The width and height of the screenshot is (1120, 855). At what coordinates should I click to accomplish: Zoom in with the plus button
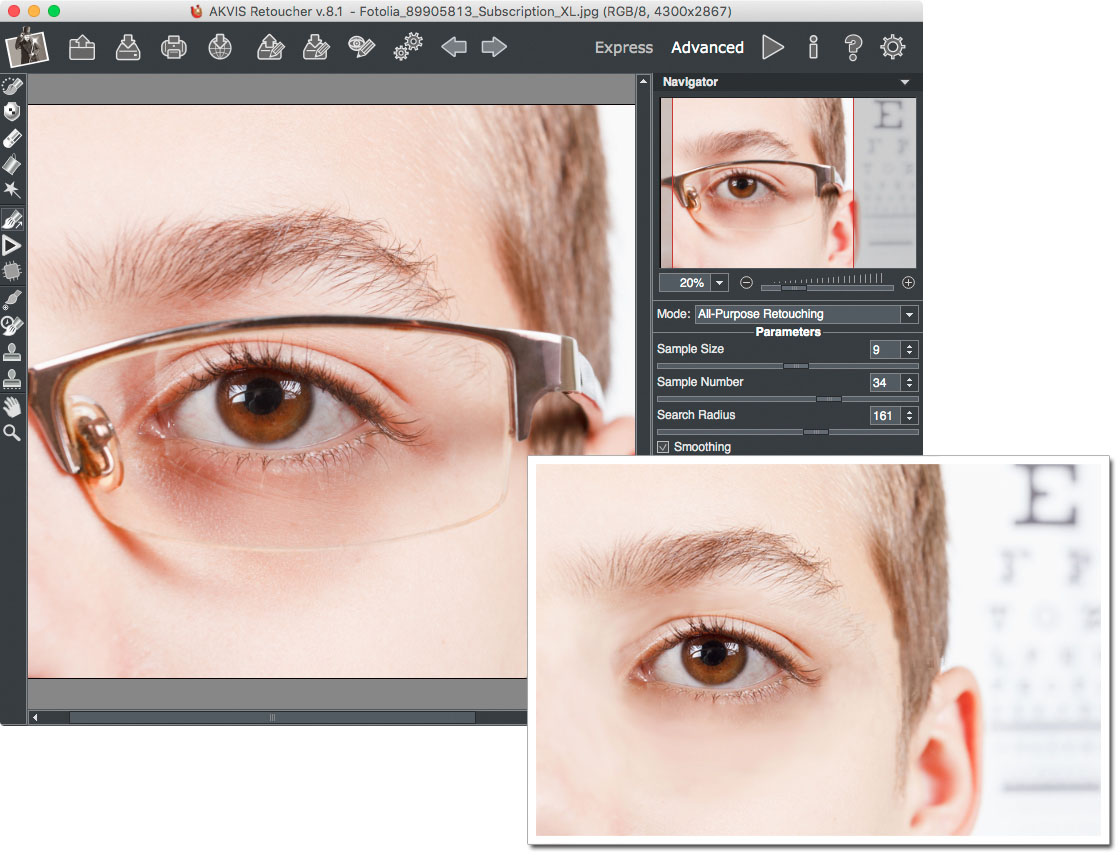point(908,283)
